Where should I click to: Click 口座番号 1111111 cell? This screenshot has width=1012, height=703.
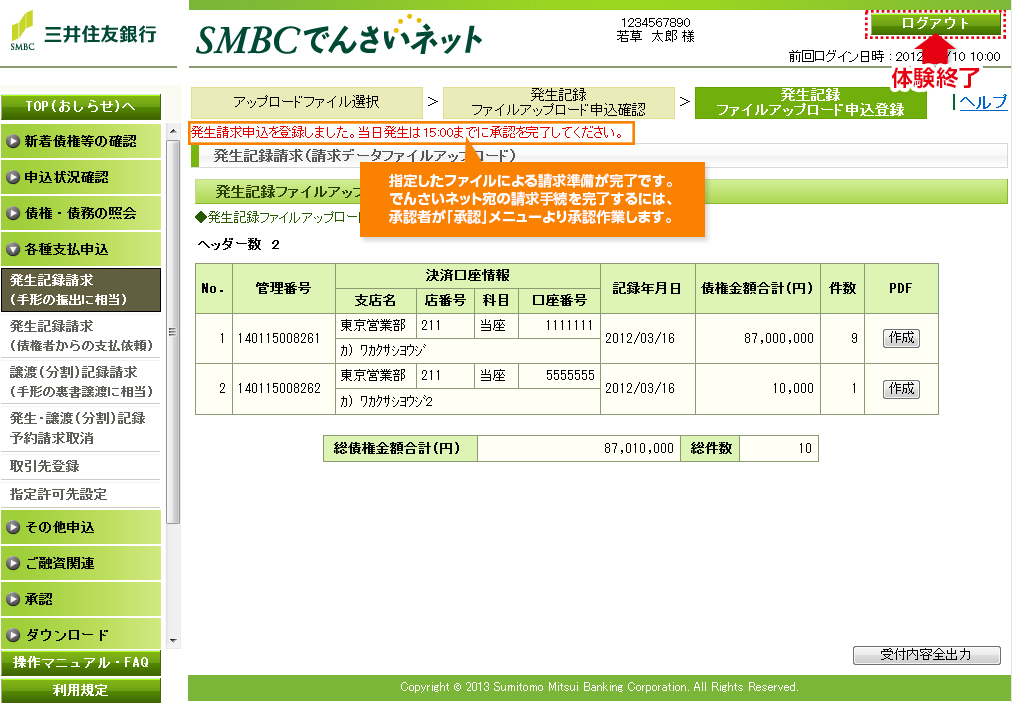559,326
